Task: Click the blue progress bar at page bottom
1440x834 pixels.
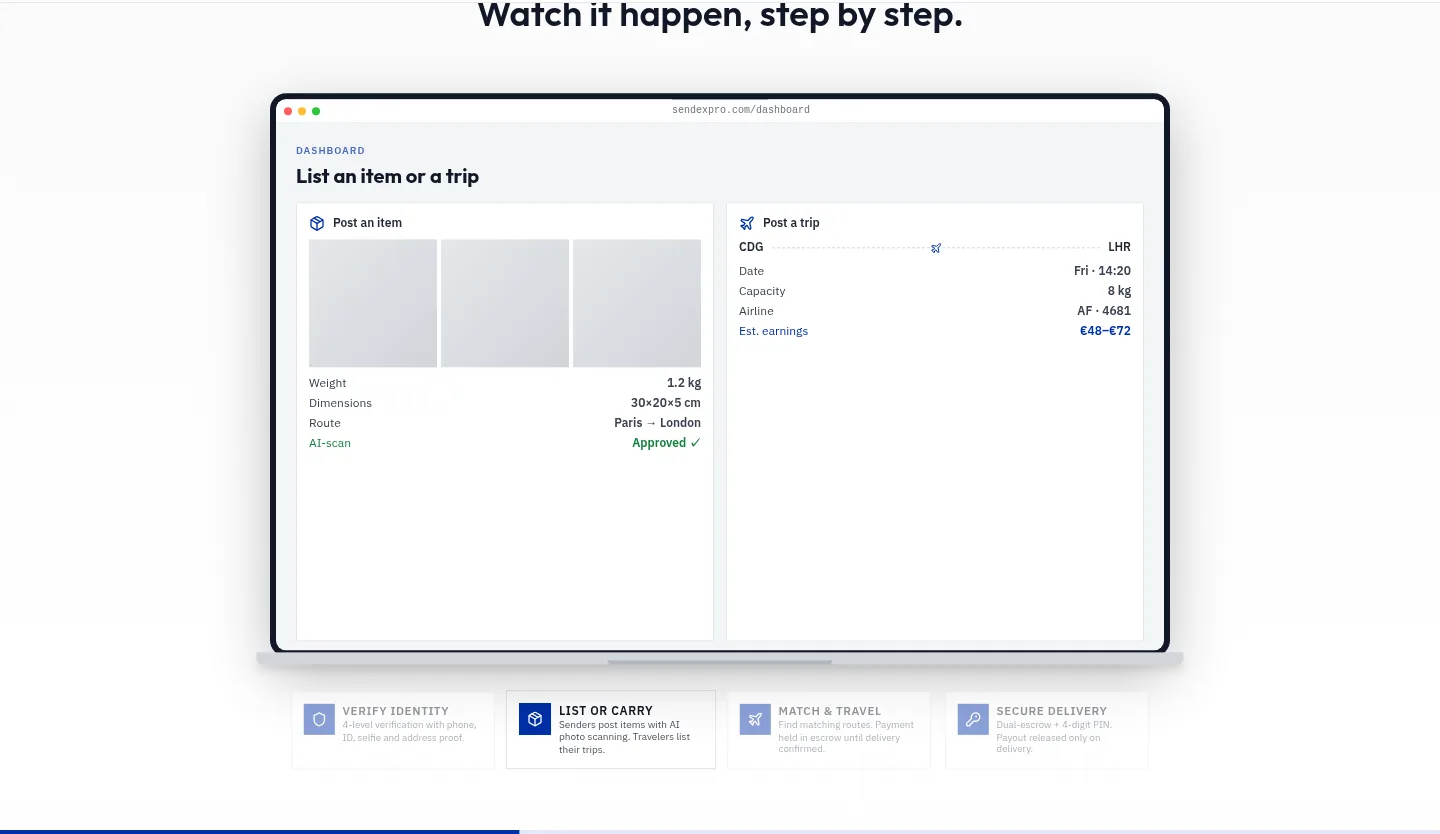Action: pos(260,831)
